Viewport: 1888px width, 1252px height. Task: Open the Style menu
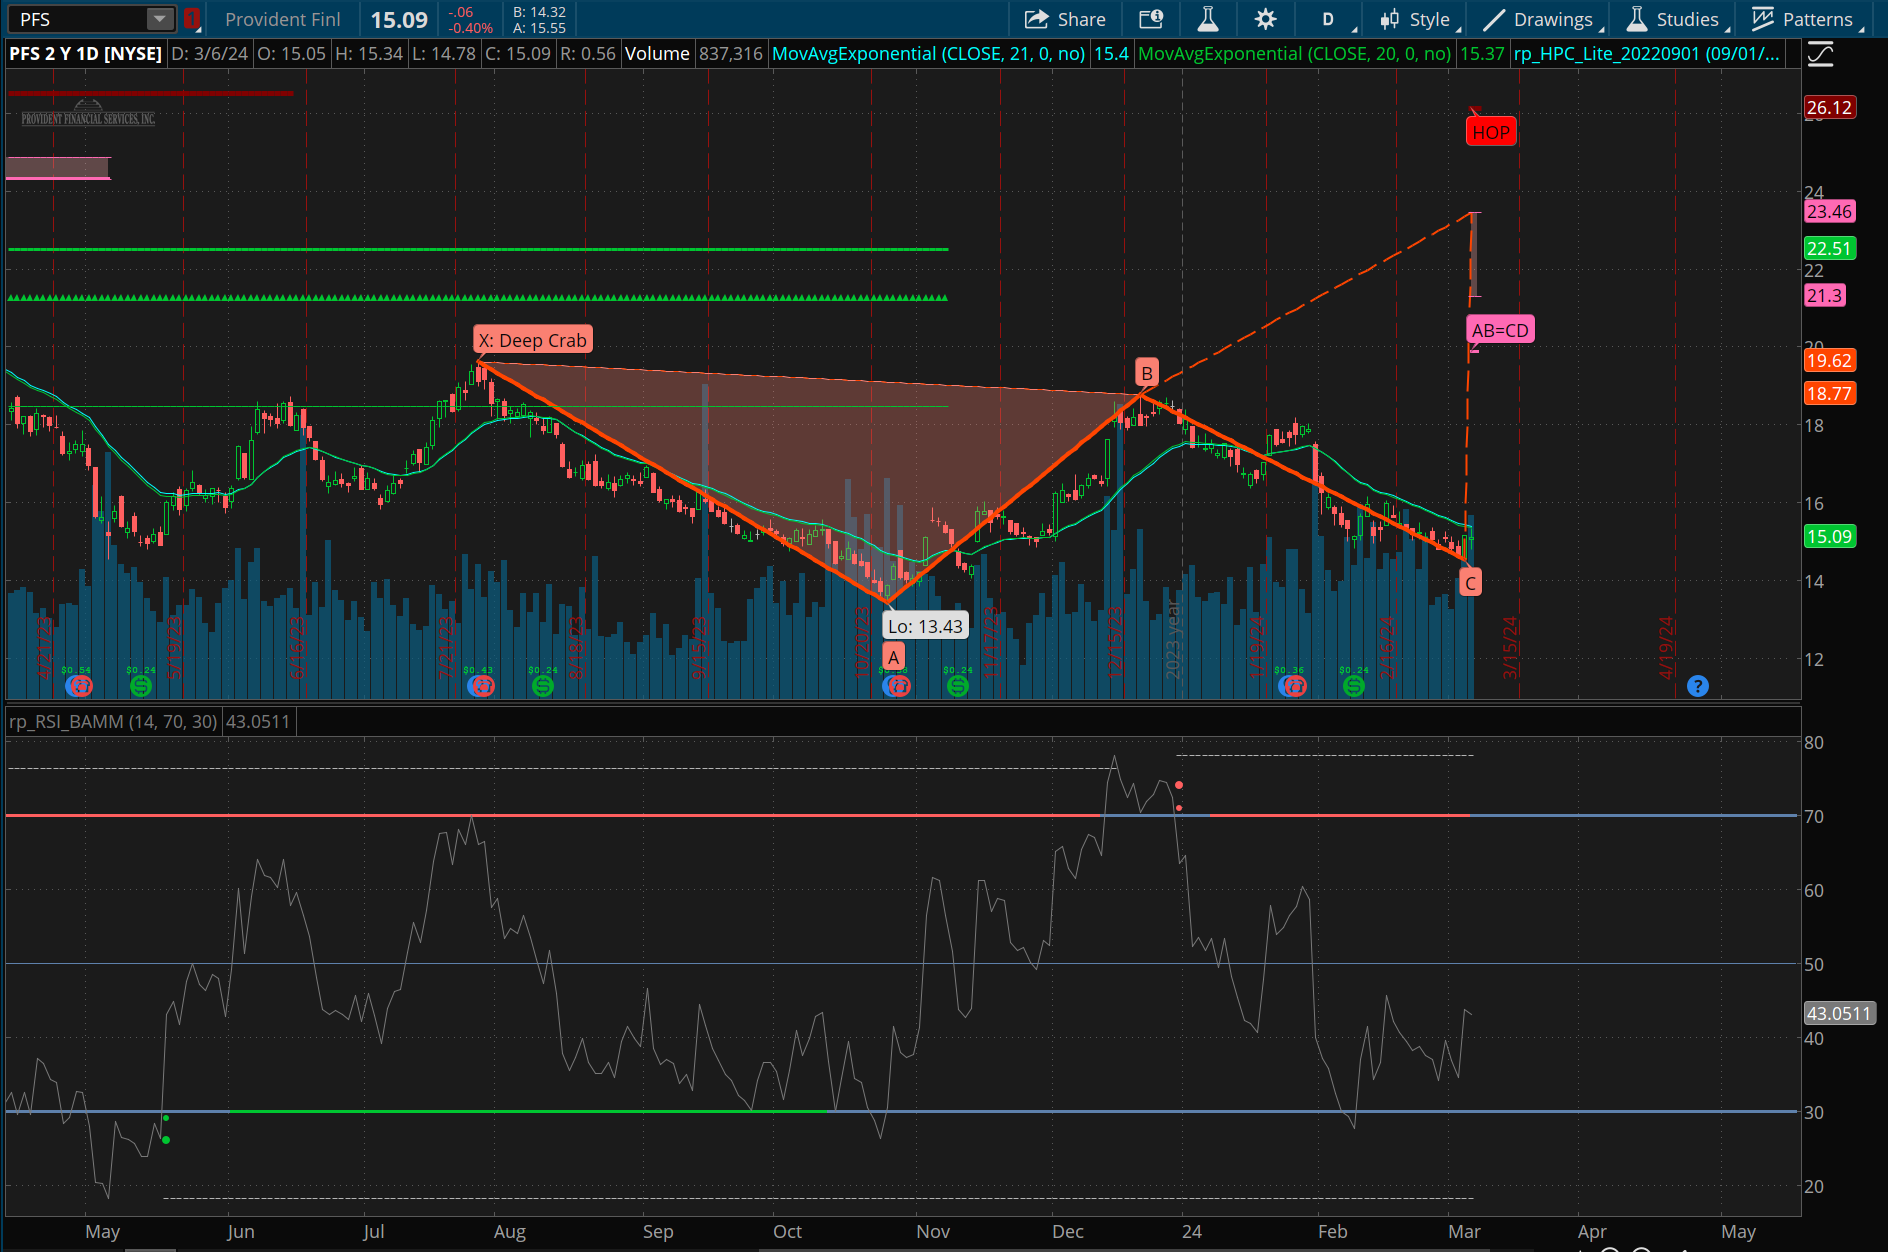pyautogui.click(x=1419, y=19)
